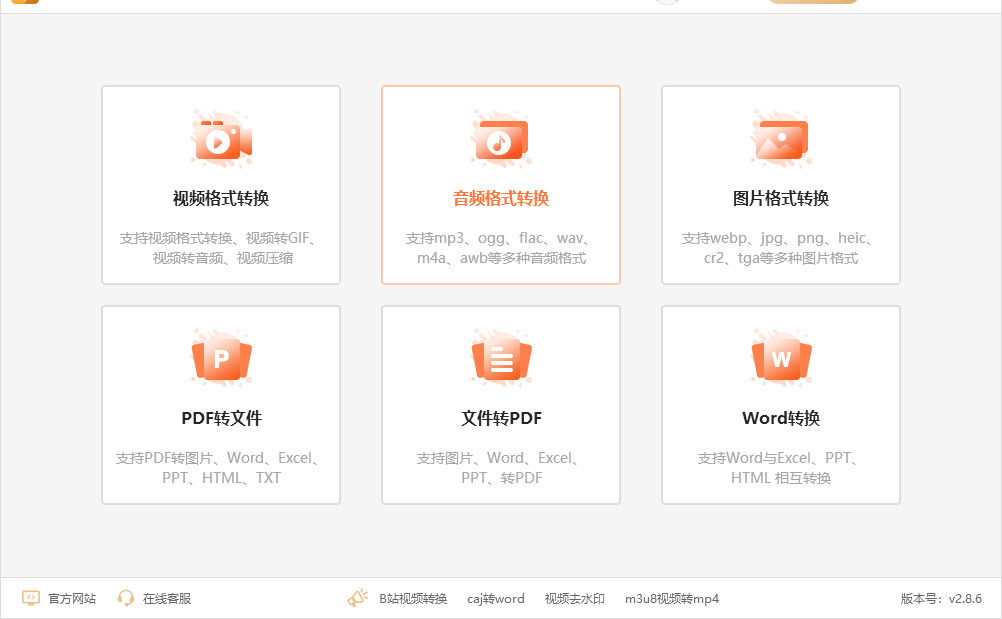Screen dimensions: 1002x619
Task: Click the video camera icon for 视频格式转换
Action: pyautogui.click(x=221, y=140)
